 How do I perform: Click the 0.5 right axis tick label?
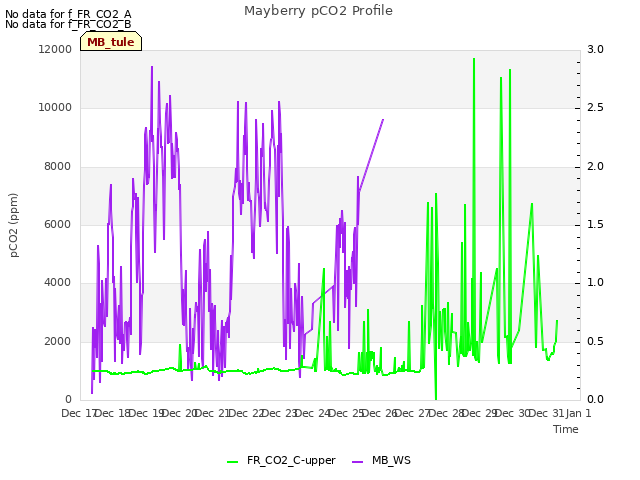pyautogui.click(x=595, y=341)
